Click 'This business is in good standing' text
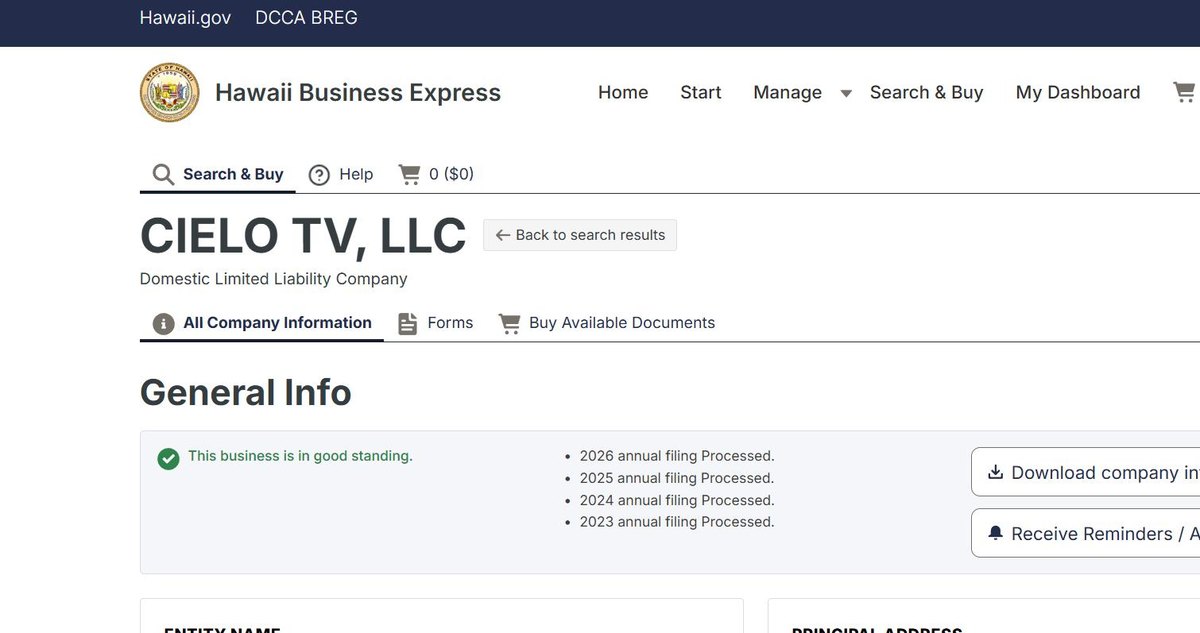This screenshot has width=1200, height=633. point(300,456)
